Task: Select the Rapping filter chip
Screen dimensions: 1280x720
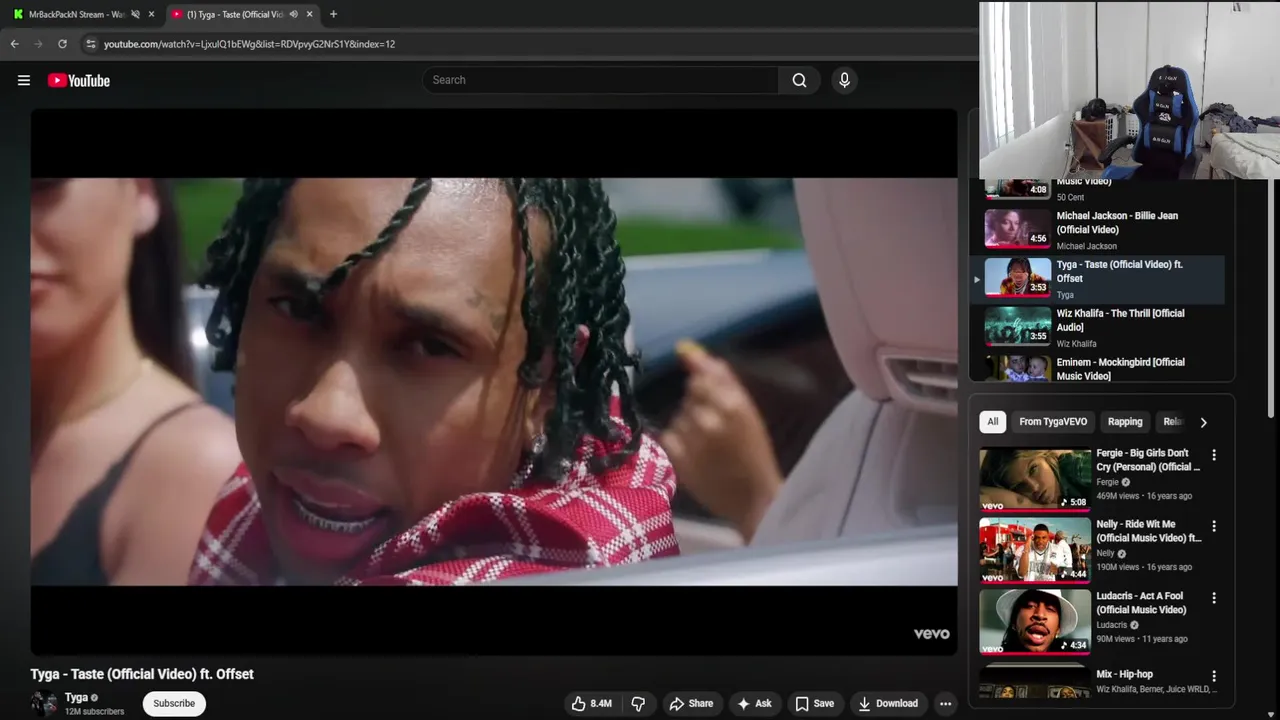Action: [x=1125, y=422]
